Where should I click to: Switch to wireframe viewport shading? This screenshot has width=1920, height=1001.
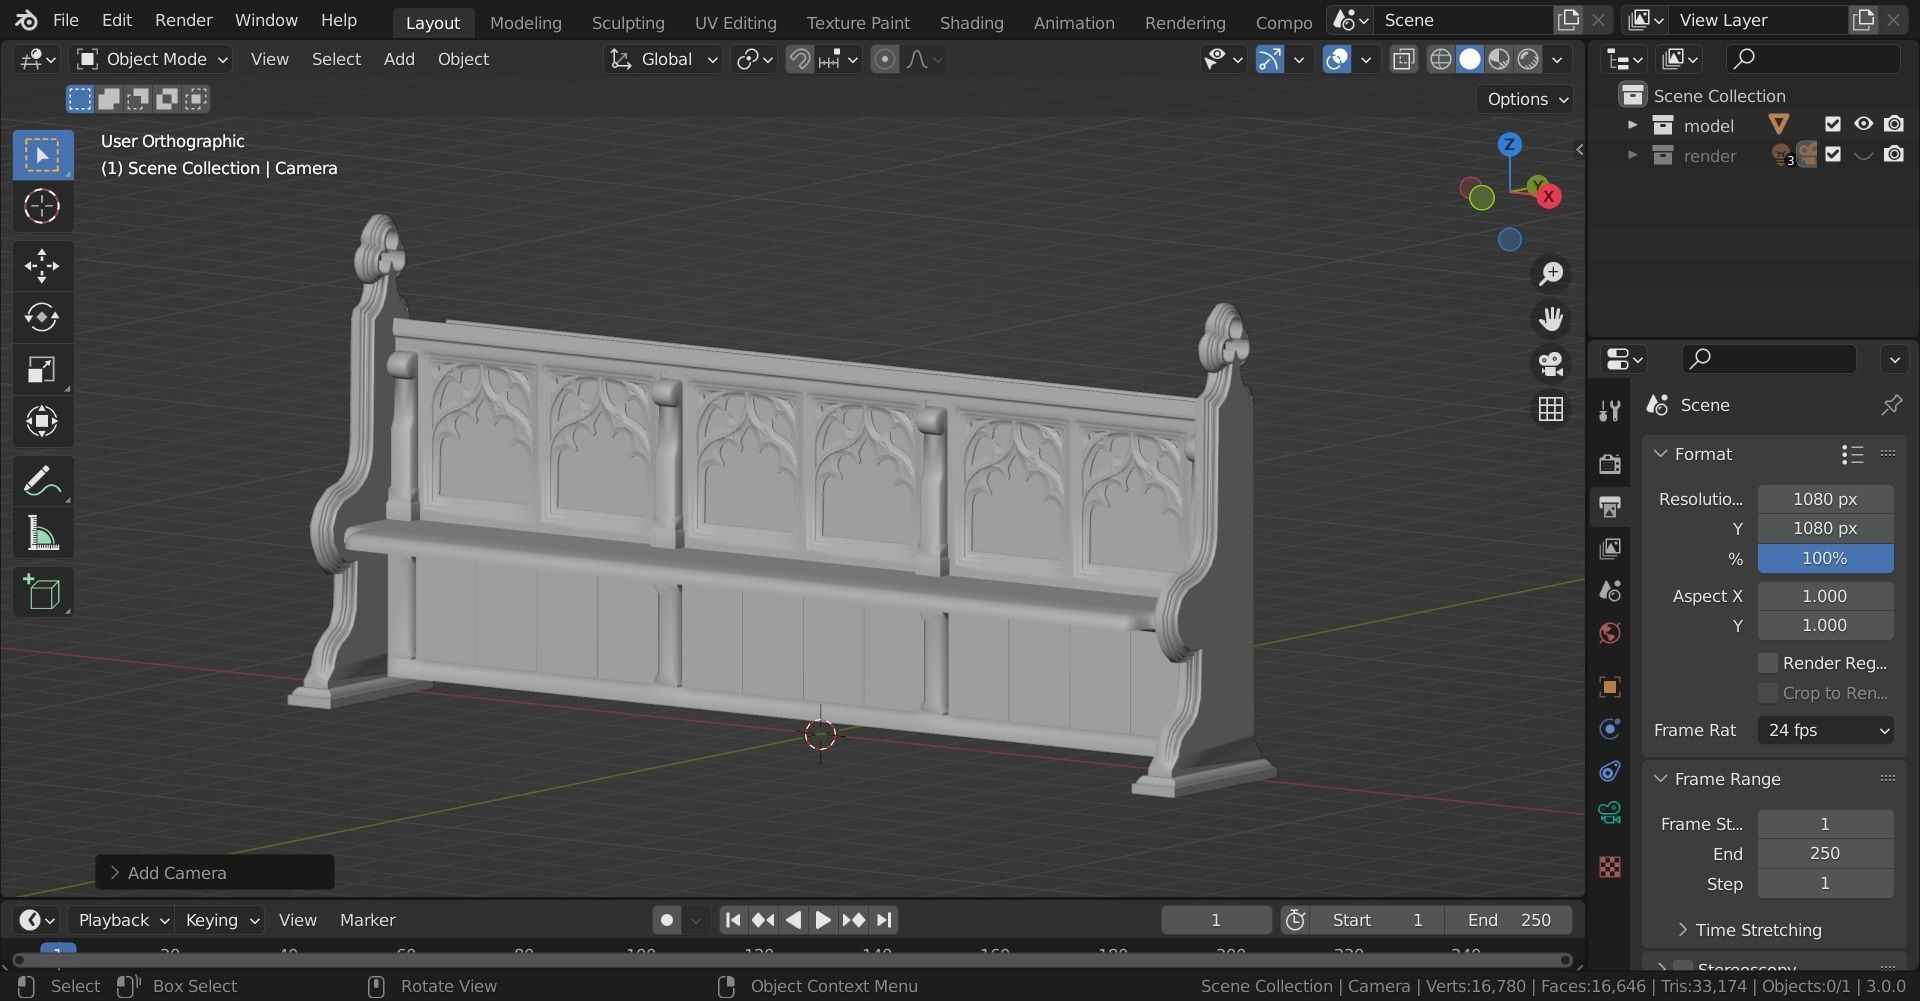tap(1440, 60)
